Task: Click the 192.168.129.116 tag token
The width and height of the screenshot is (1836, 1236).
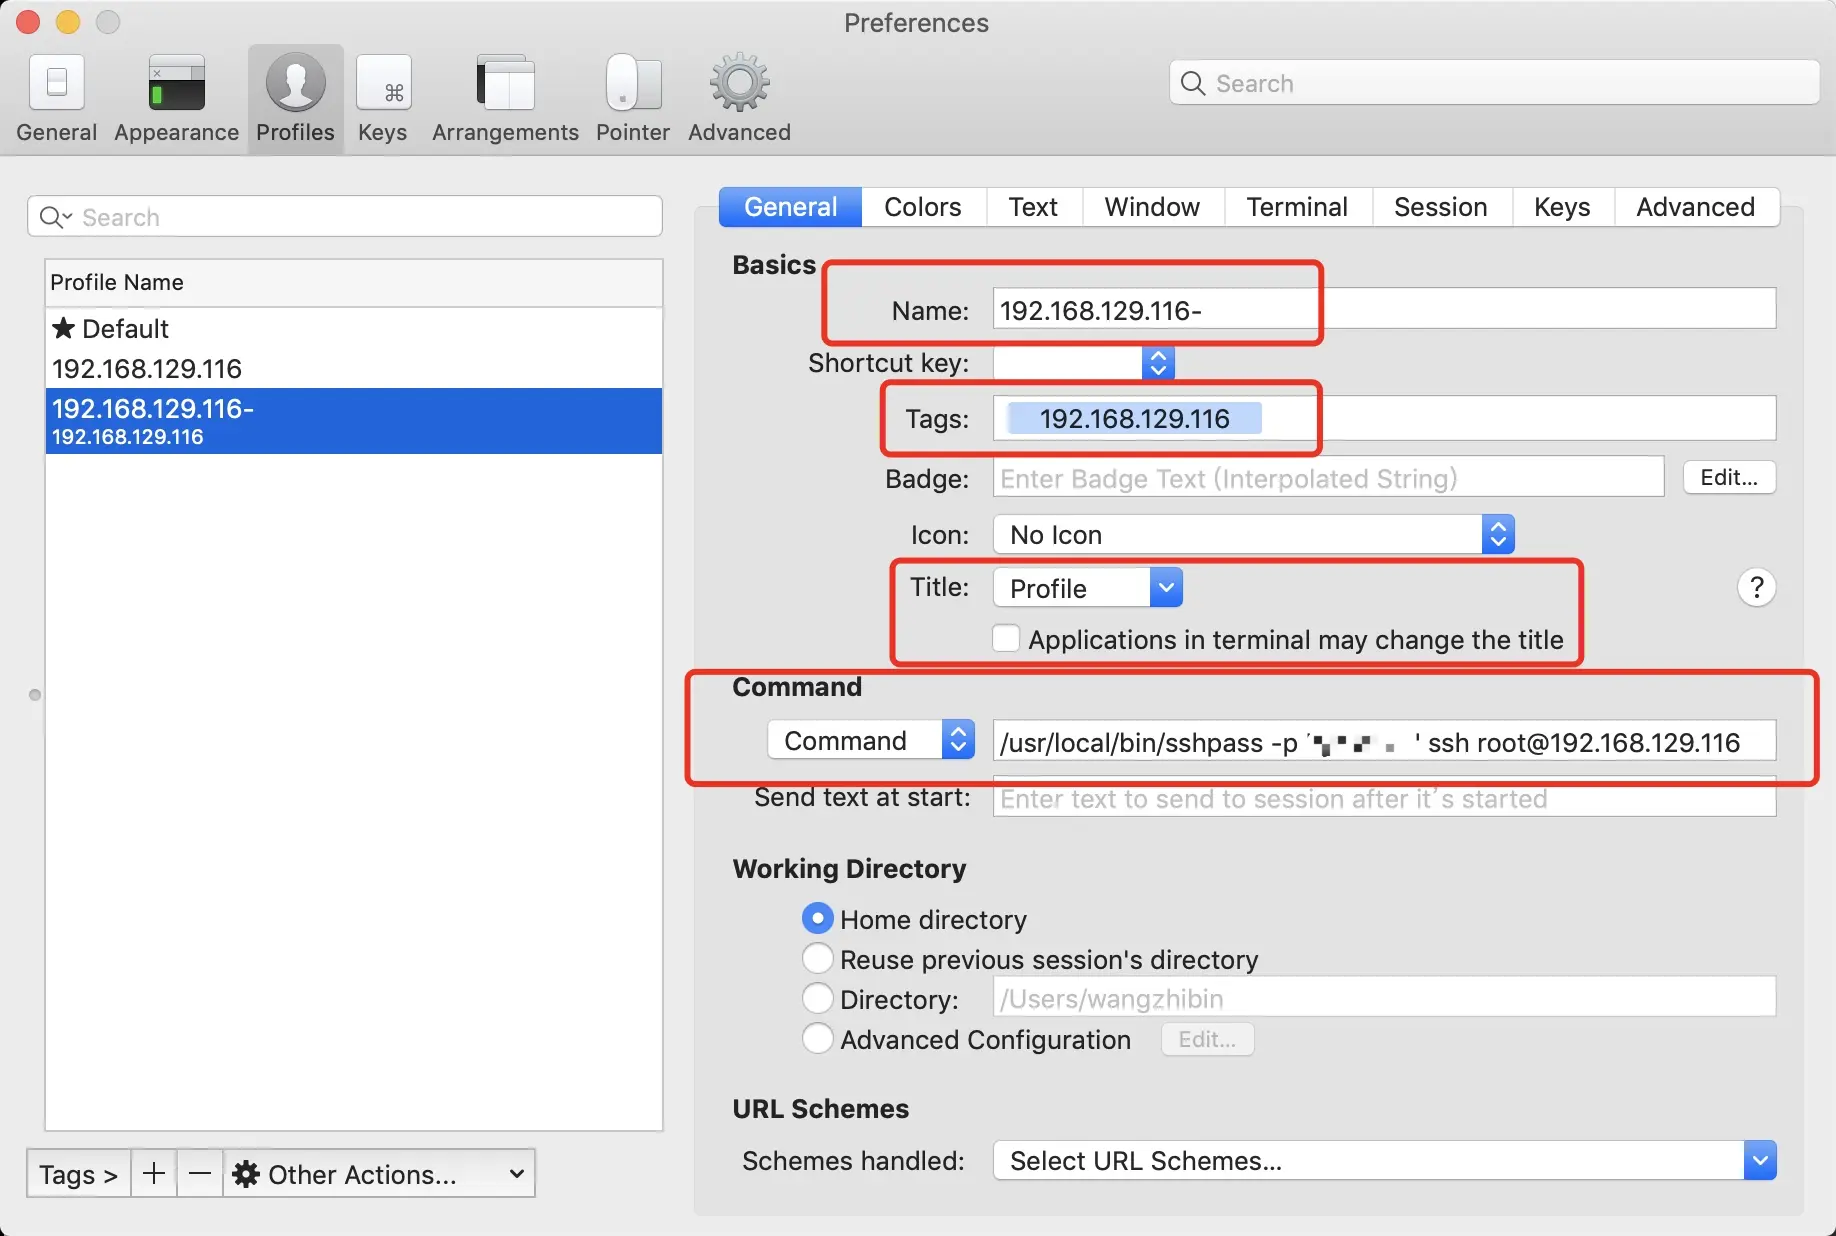Action: tap(1134, 418)
